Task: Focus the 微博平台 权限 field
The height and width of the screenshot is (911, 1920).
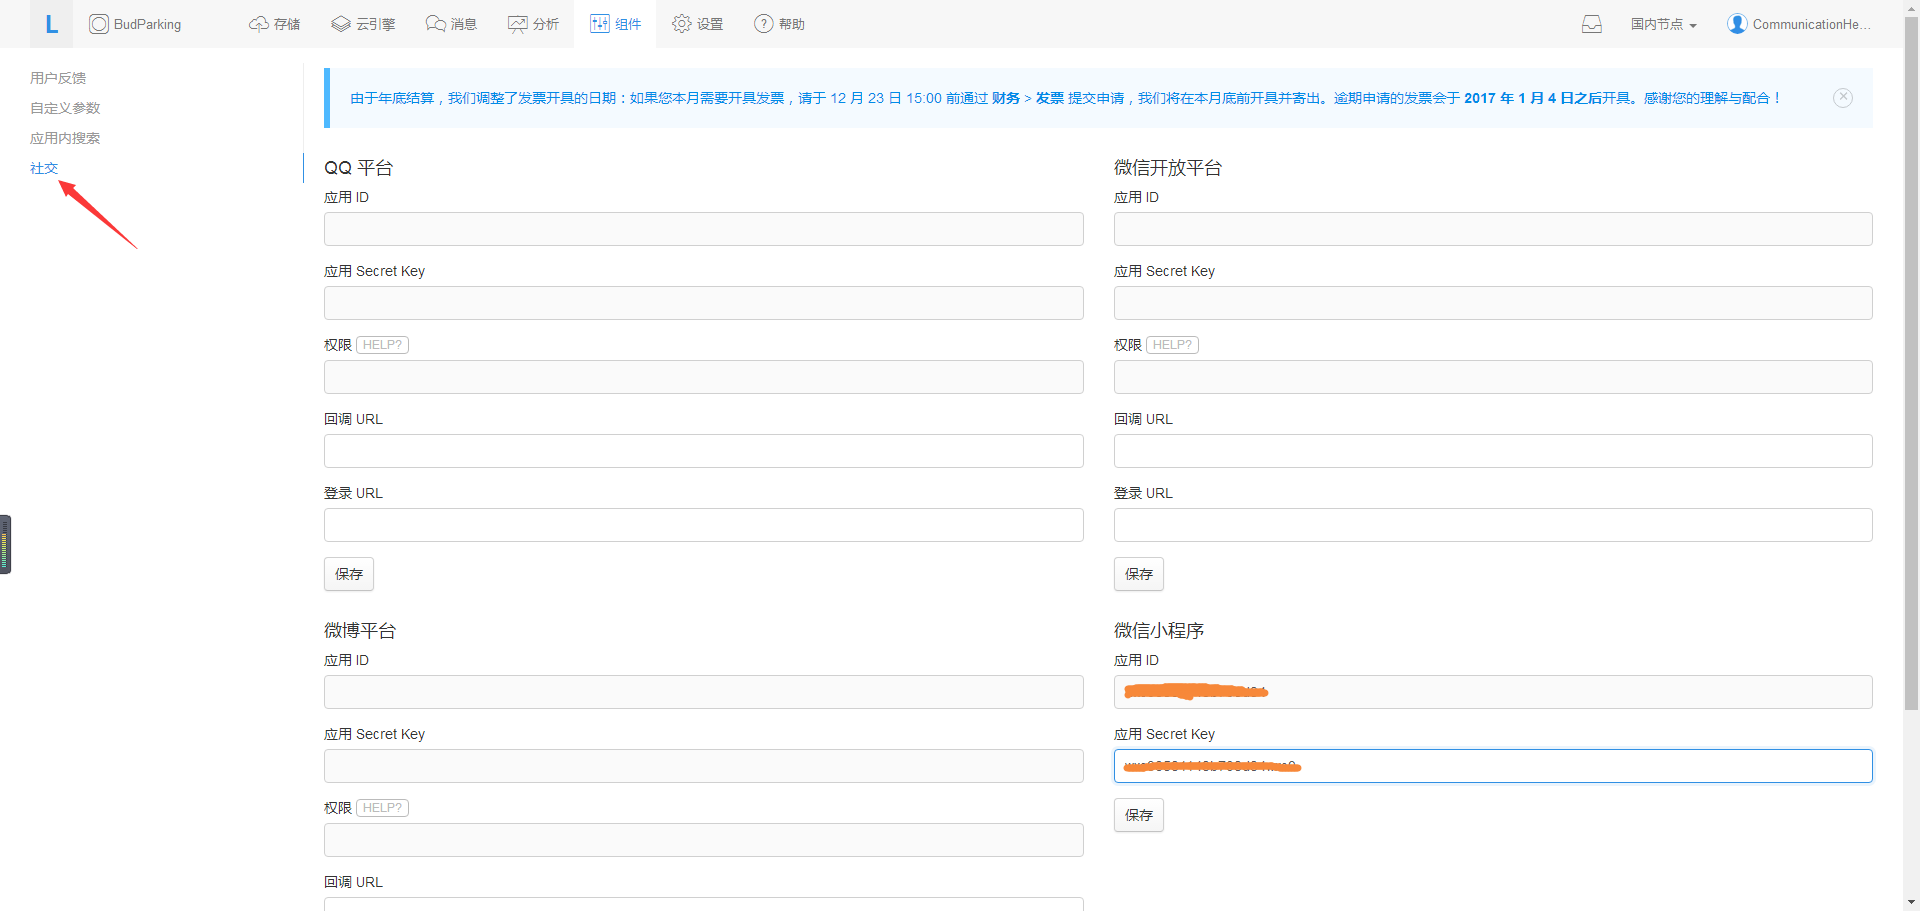Action: pos(704,840)
